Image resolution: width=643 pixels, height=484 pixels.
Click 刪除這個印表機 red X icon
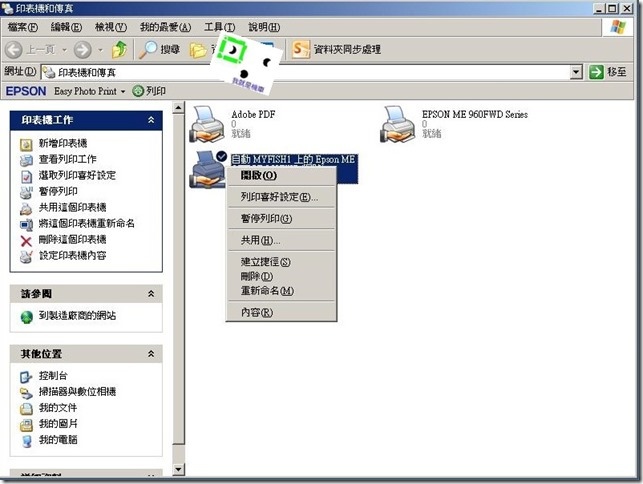[26, 241]
